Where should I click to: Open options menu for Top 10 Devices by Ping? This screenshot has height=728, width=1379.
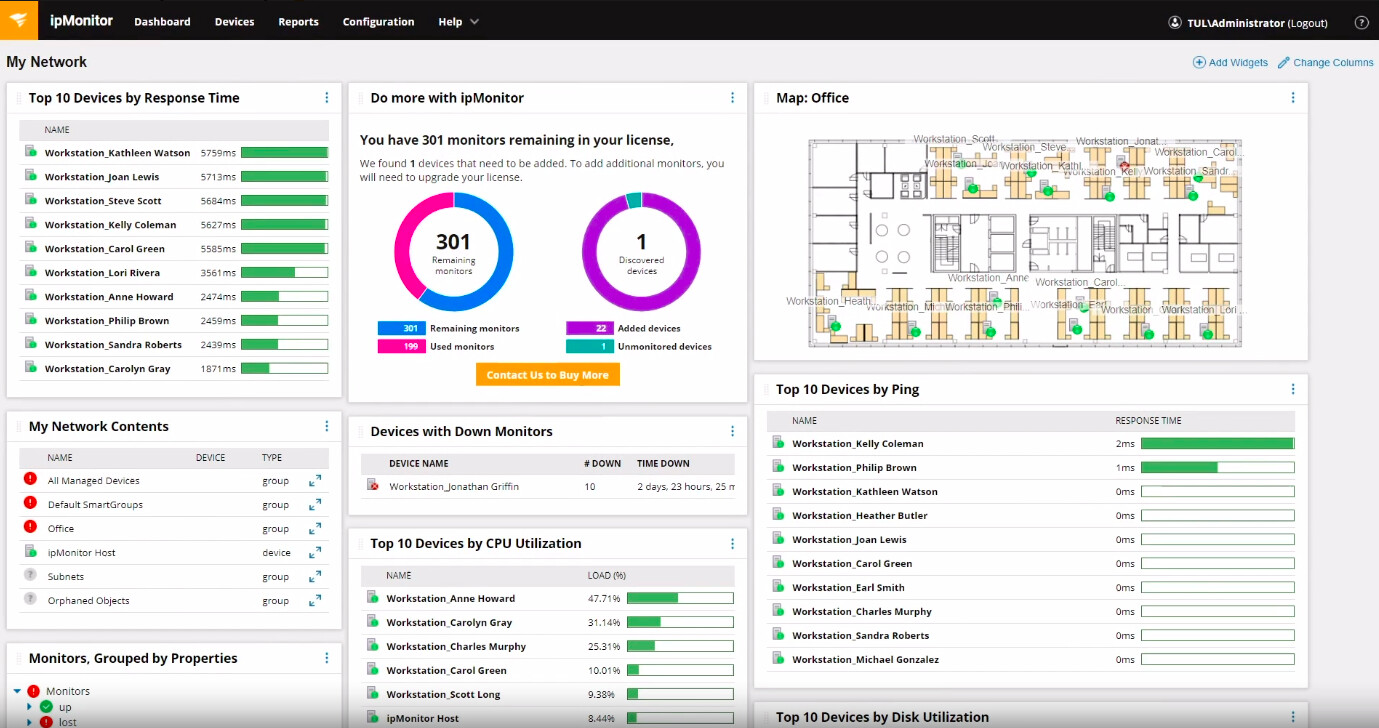click(1292, 389)
